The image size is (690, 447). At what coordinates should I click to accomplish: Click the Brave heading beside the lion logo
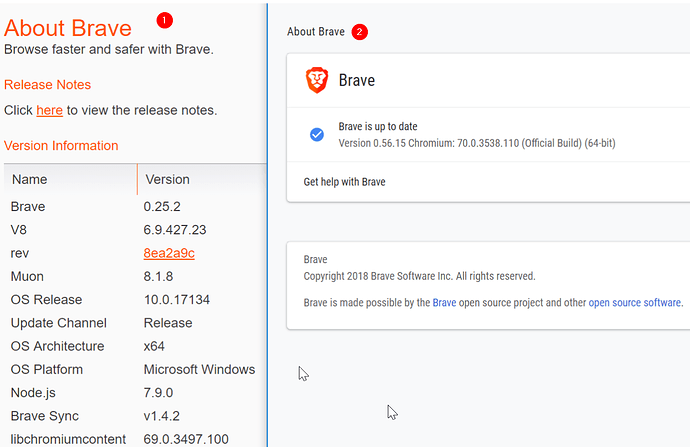[357, 81]
